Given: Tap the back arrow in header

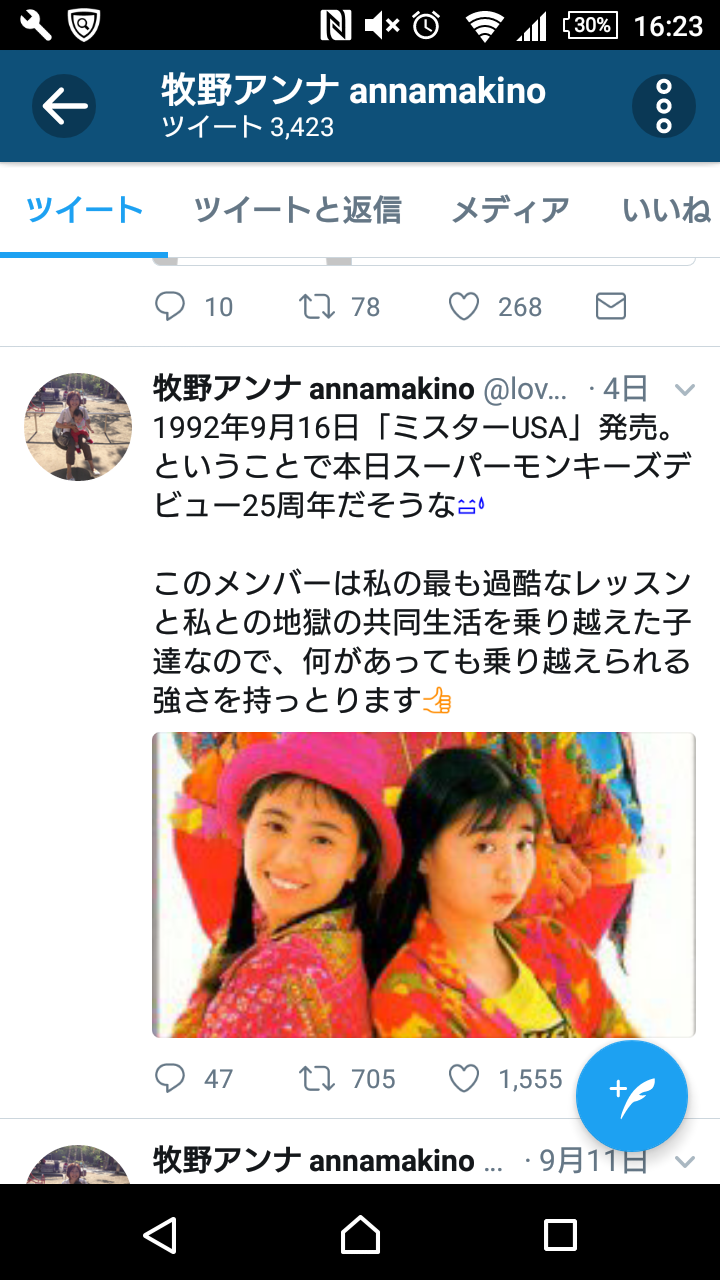Looking at the screenshot, I should [x=64, y=106].
